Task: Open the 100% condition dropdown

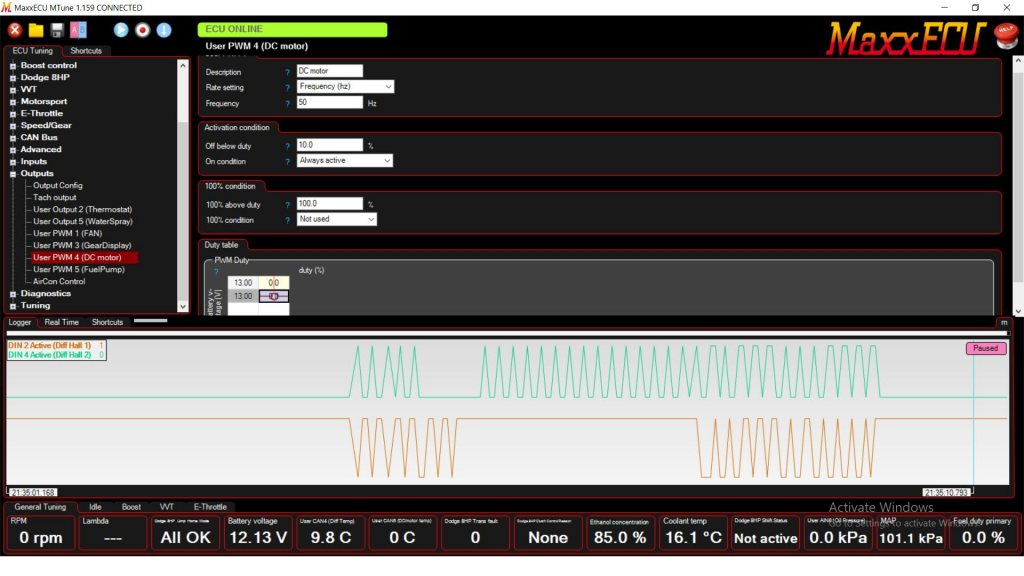Action: point(337,219)
